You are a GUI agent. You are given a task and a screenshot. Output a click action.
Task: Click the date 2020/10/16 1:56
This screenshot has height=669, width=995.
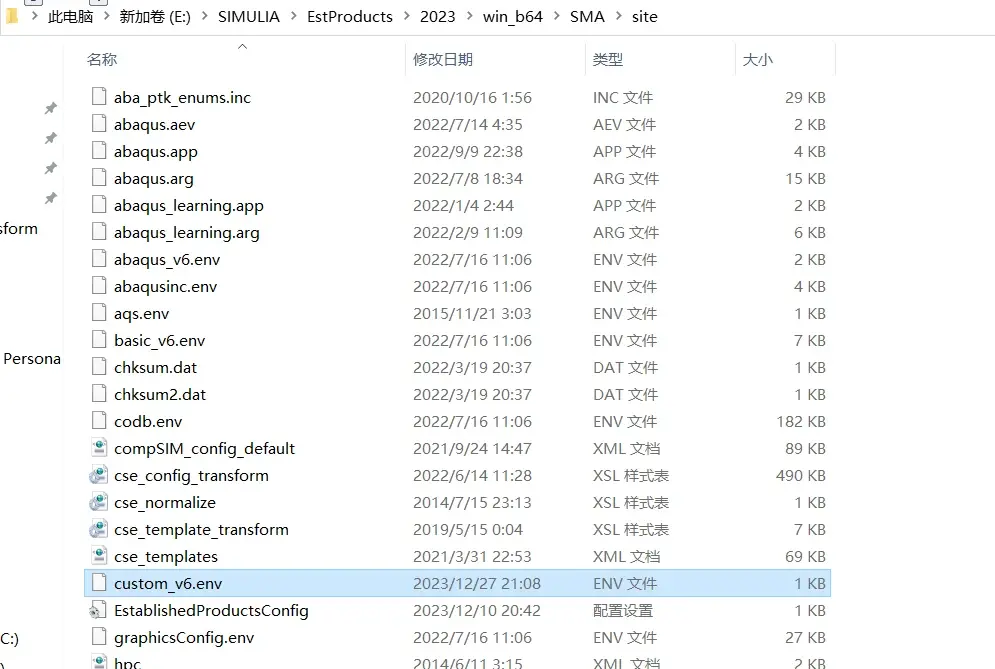tap(472, 98)
